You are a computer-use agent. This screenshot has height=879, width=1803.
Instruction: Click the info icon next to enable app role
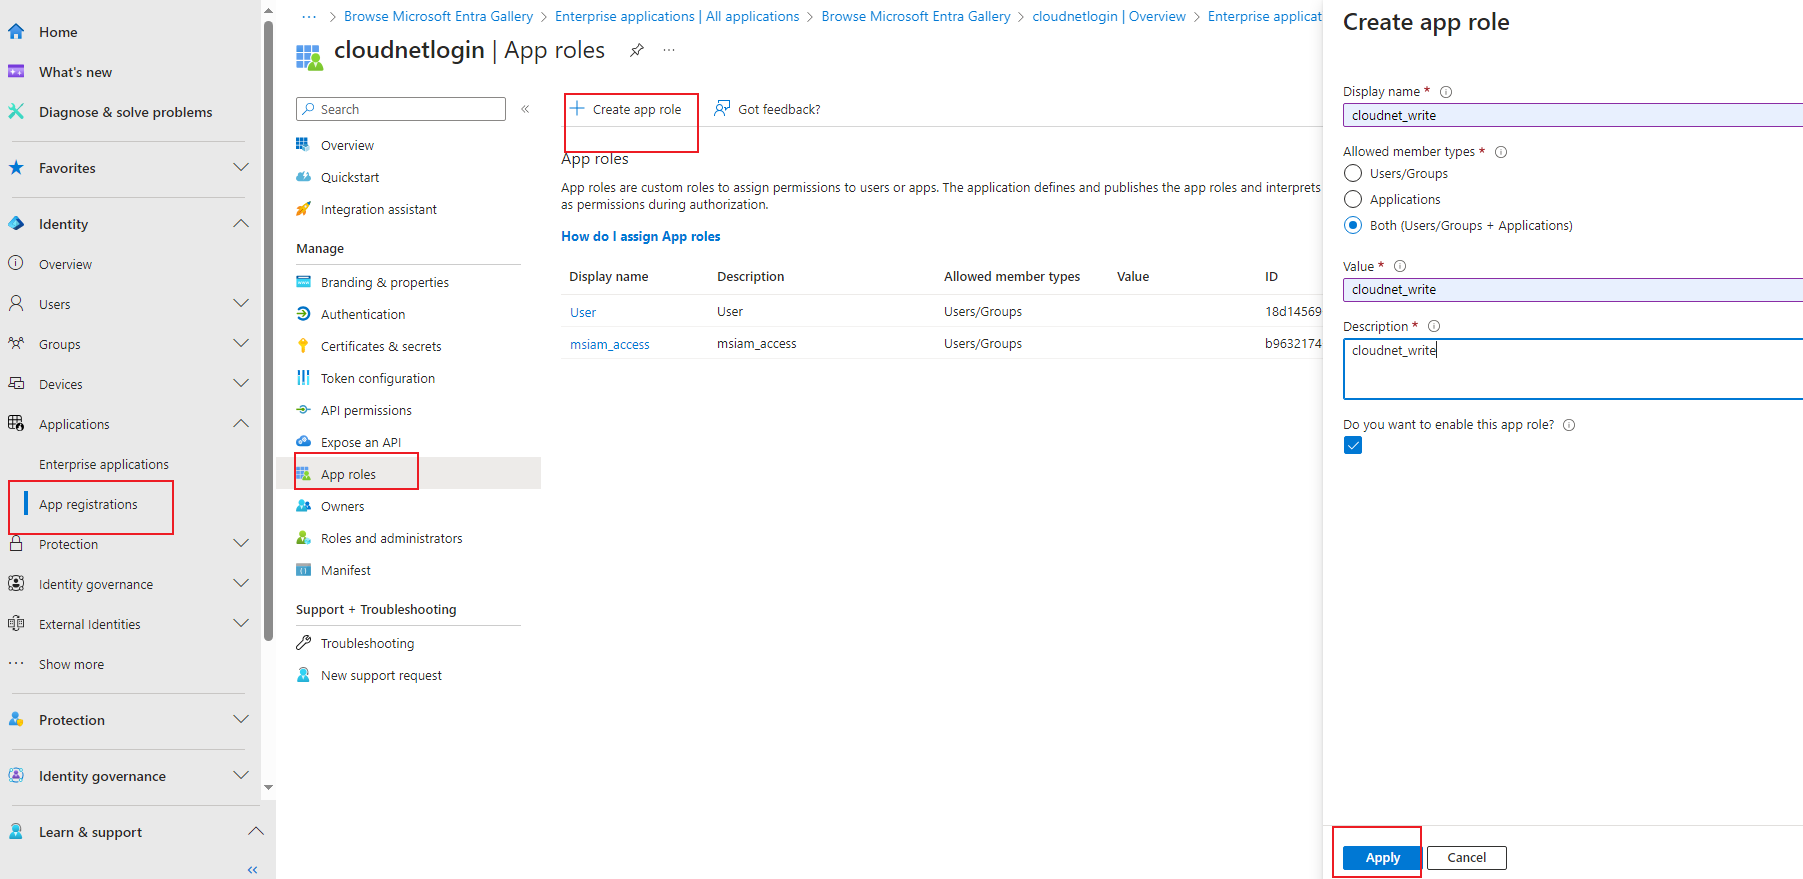coord(1569,425)
